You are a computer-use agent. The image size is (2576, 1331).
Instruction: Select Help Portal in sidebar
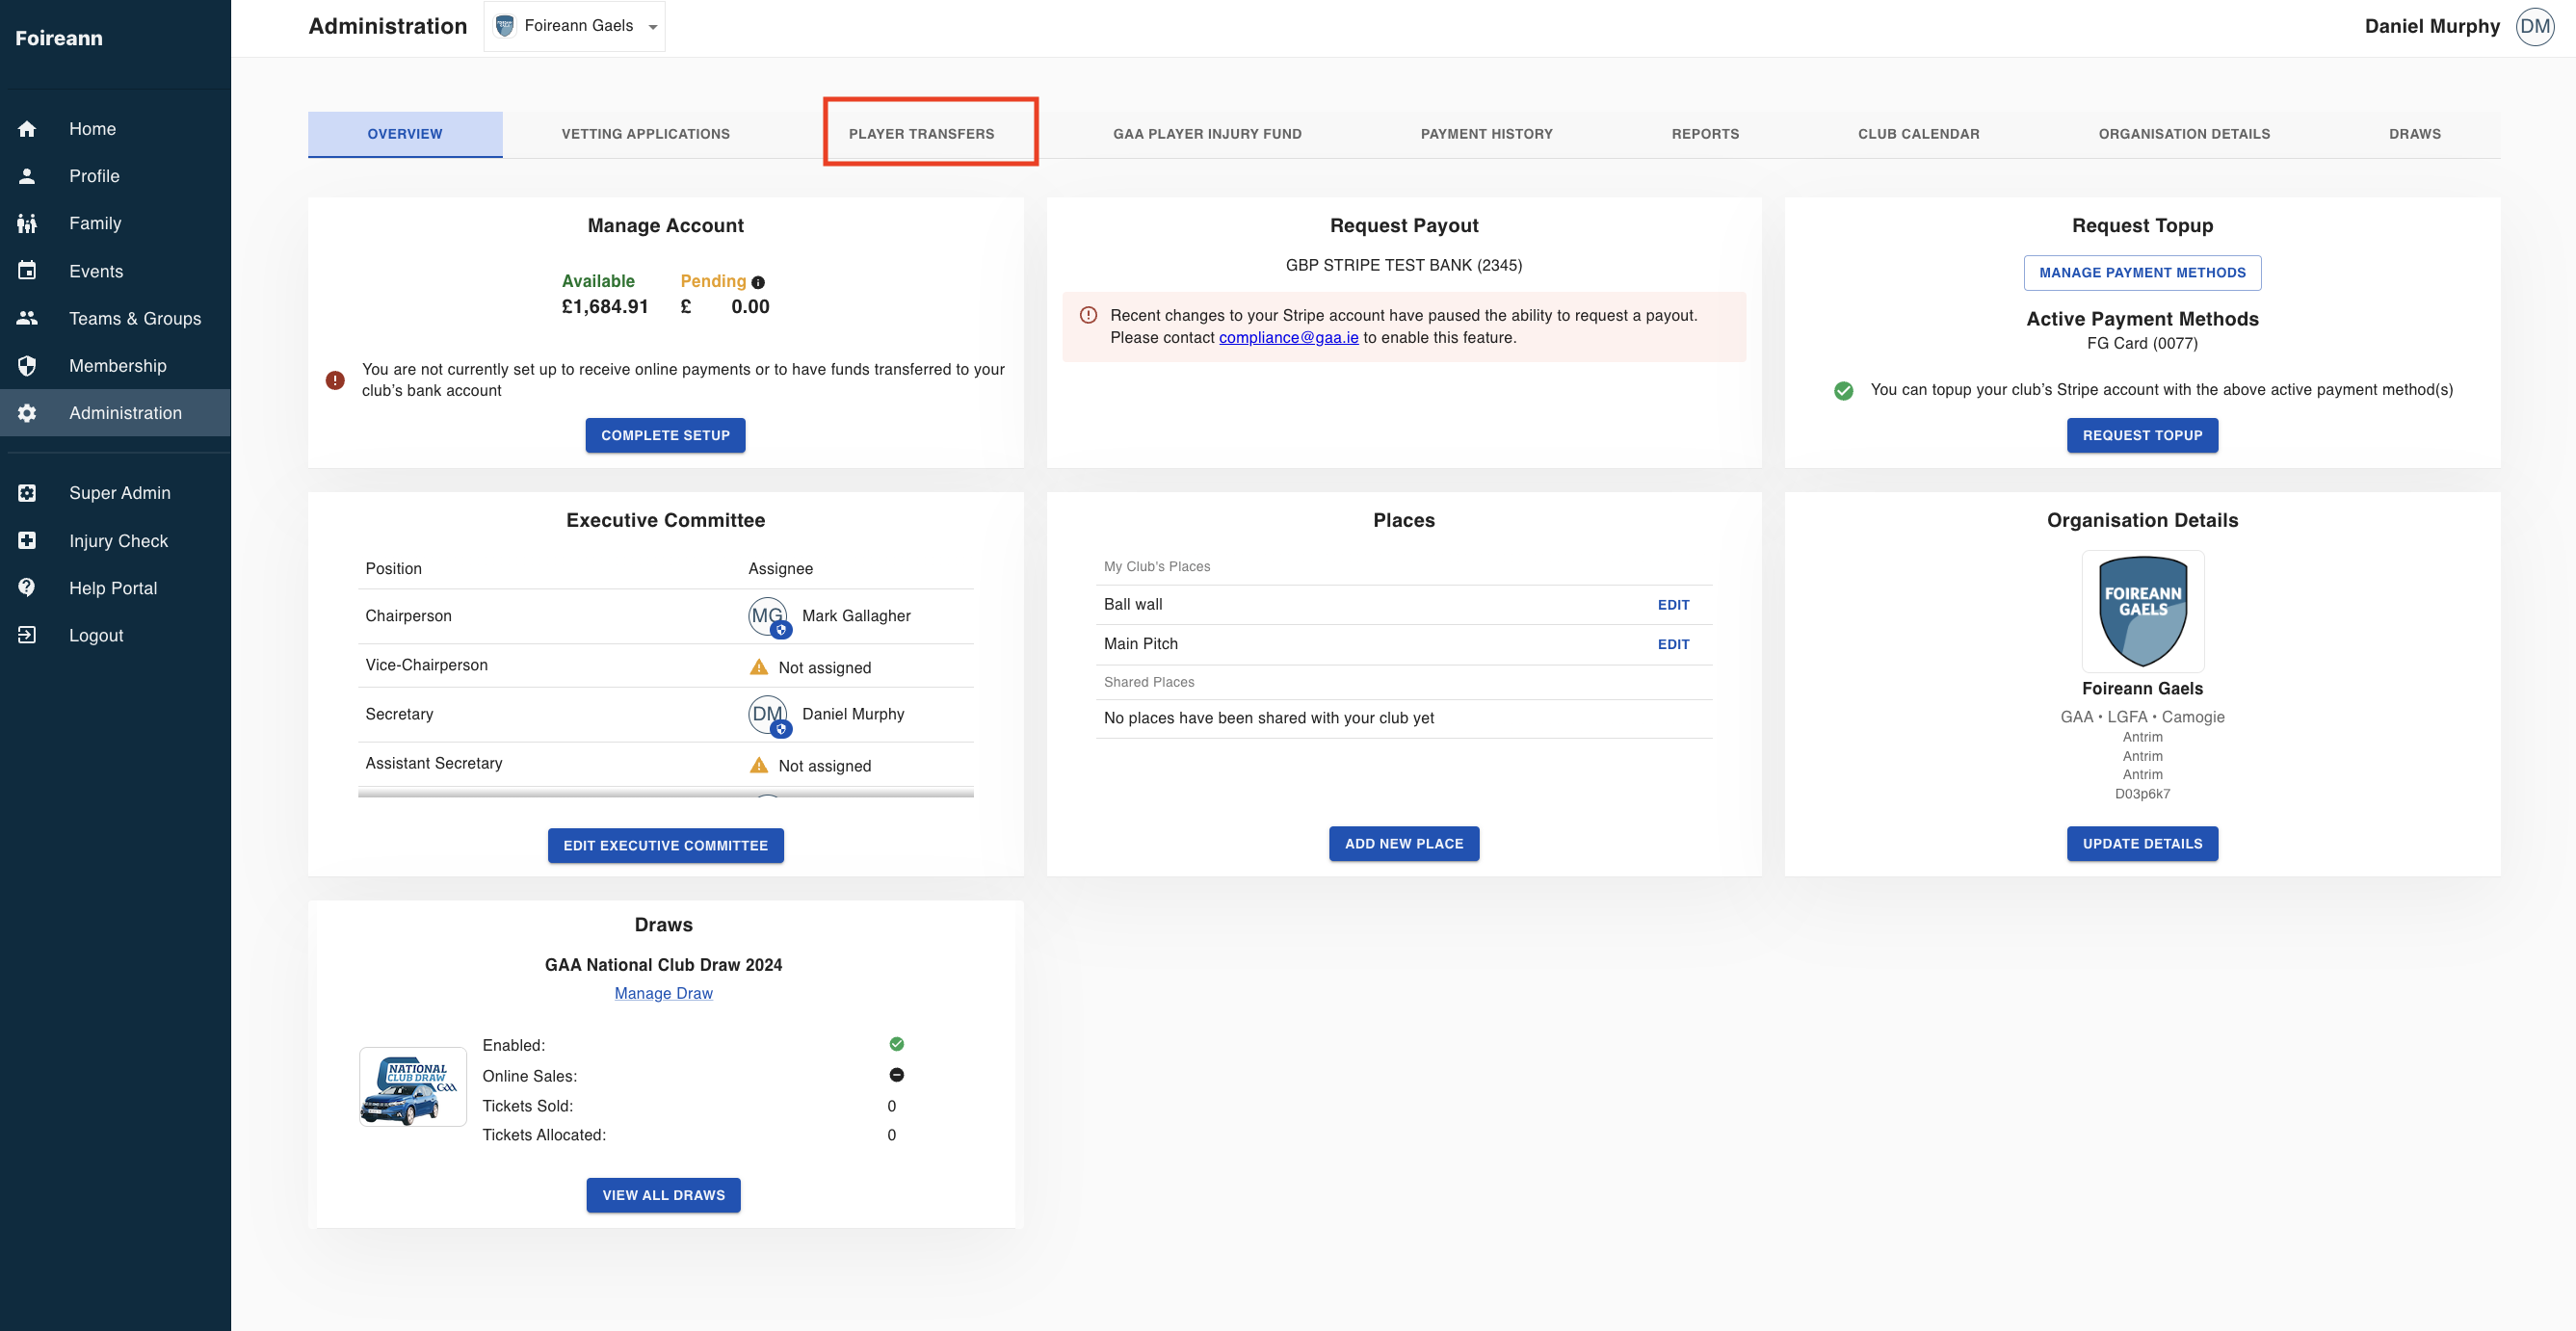[x=115, y=588]
